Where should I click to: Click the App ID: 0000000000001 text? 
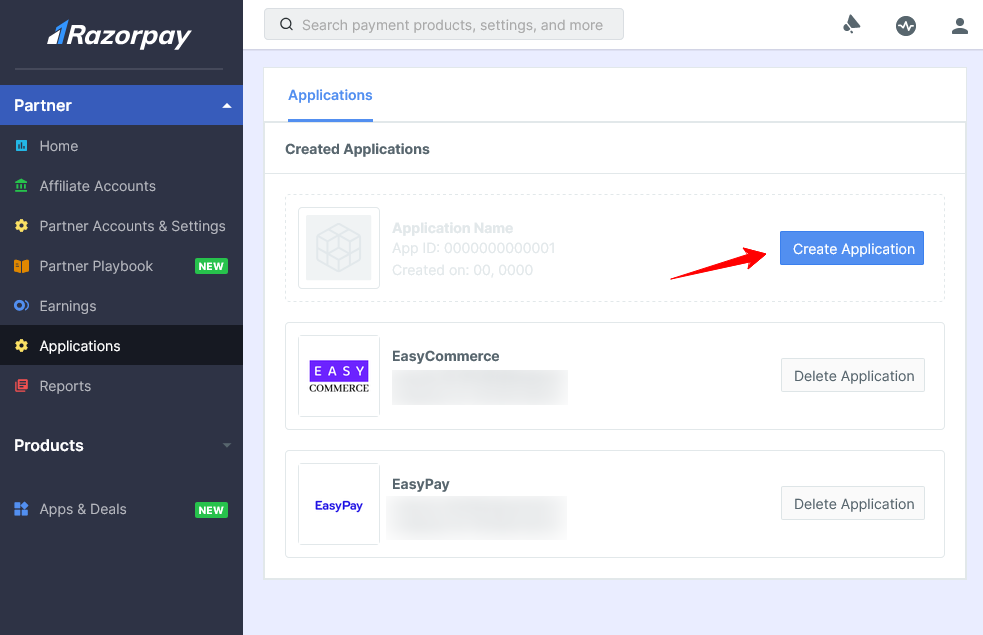473,248
